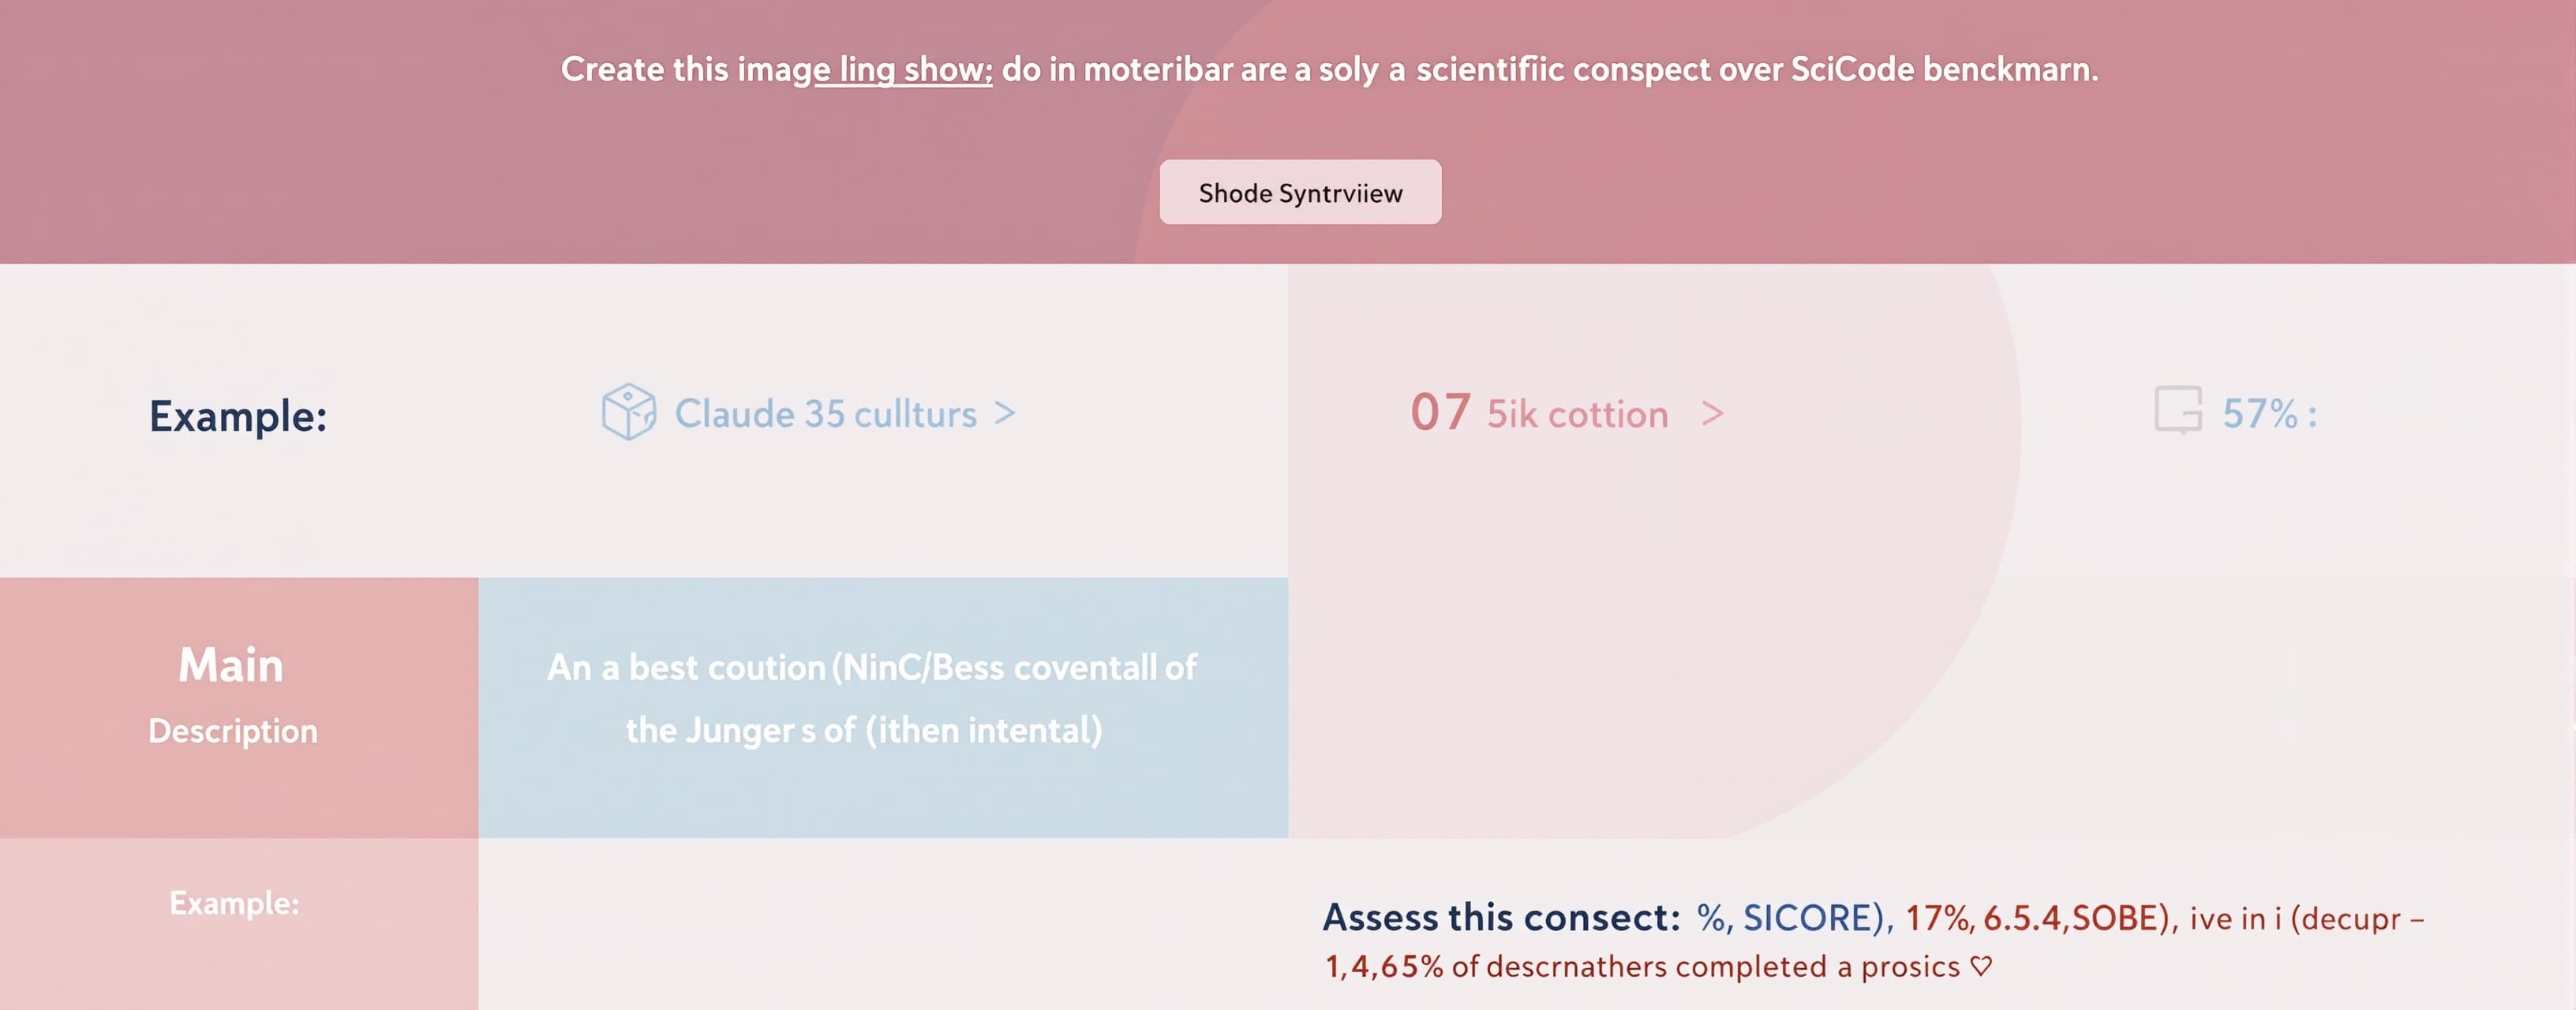Click the red 07 number
This screenshot has width=2576, height=1010.
pos(1440,412)
